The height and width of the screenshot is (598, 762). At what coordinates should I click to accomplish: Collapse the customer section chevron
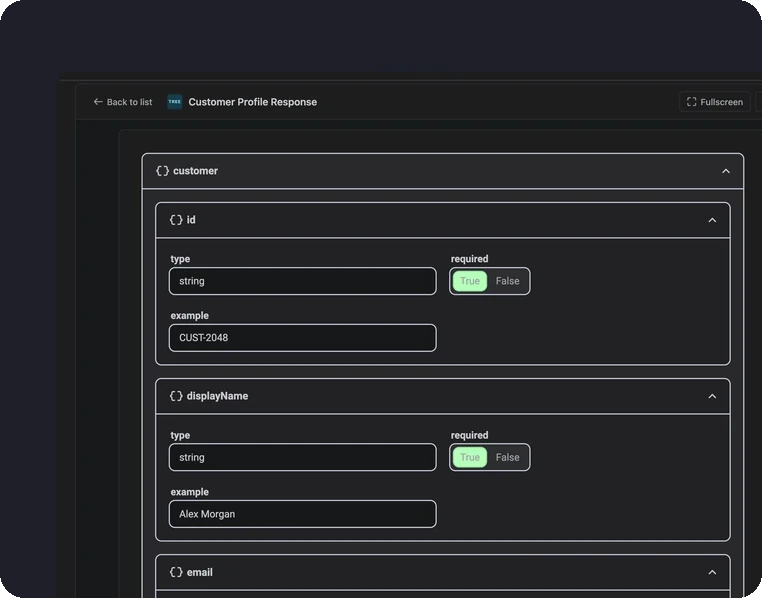coord(726,171)
